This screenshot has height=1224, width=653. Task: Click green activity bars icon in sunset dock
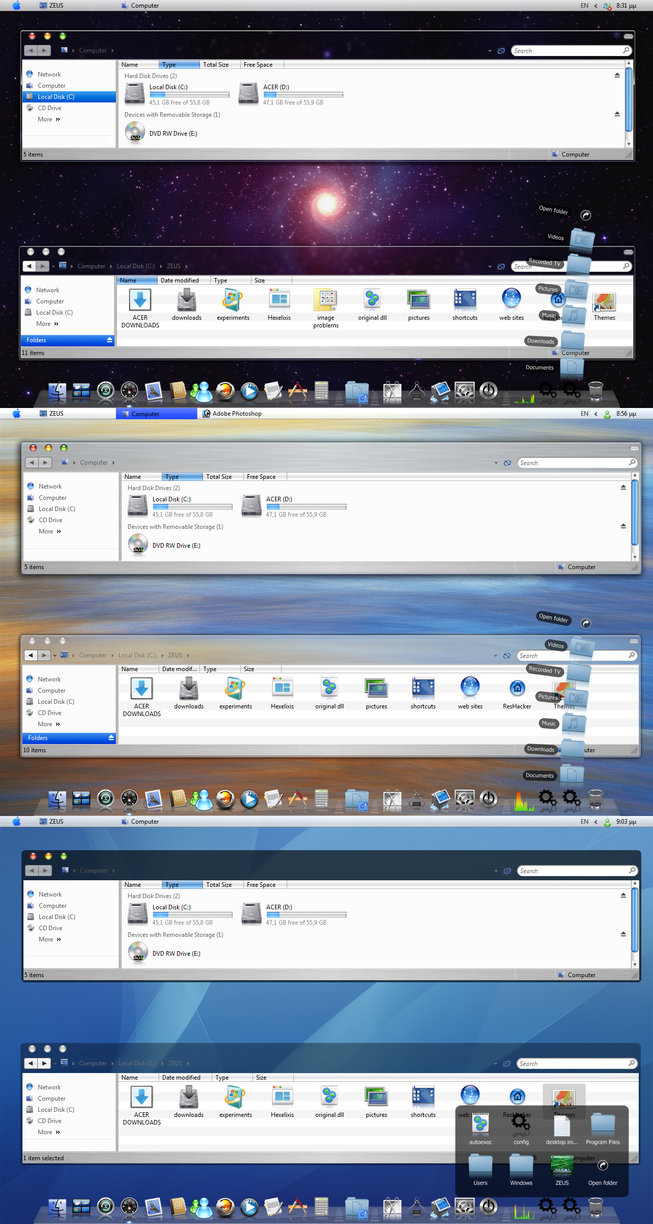pos(524,799)
